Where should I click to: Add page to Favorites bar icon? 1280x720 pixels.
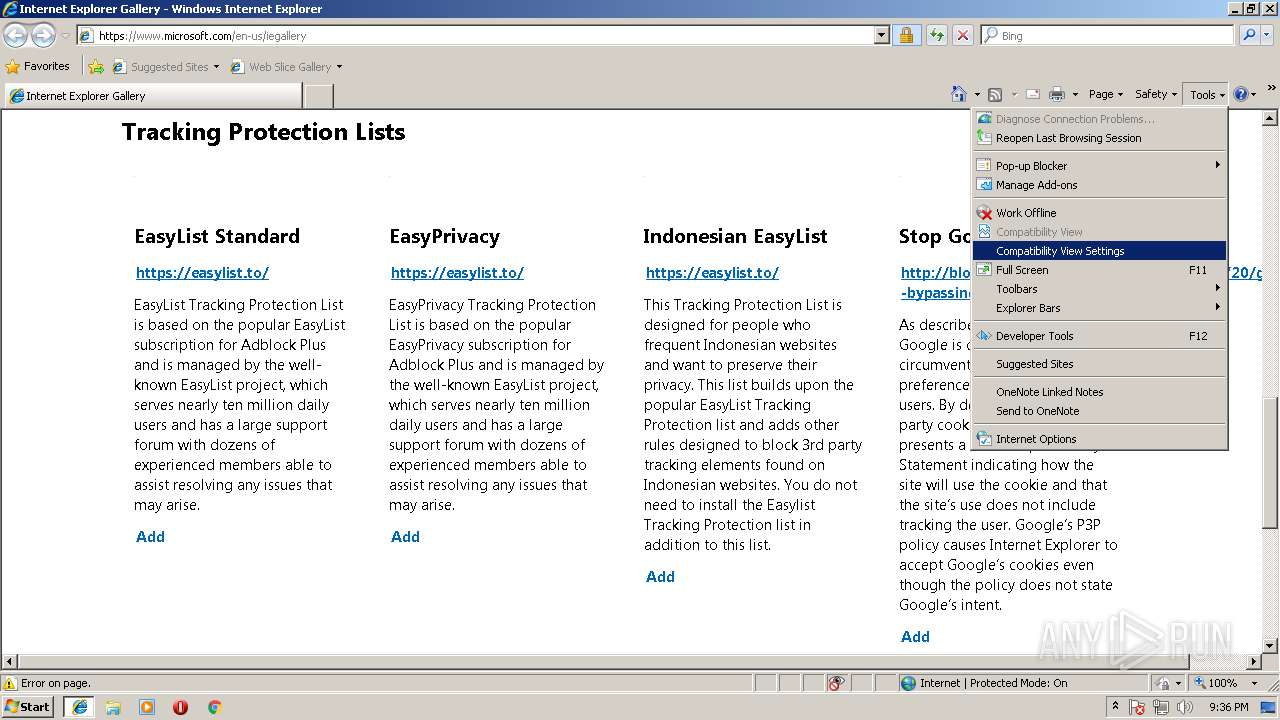pyautogui.click(x=96, y=66)
